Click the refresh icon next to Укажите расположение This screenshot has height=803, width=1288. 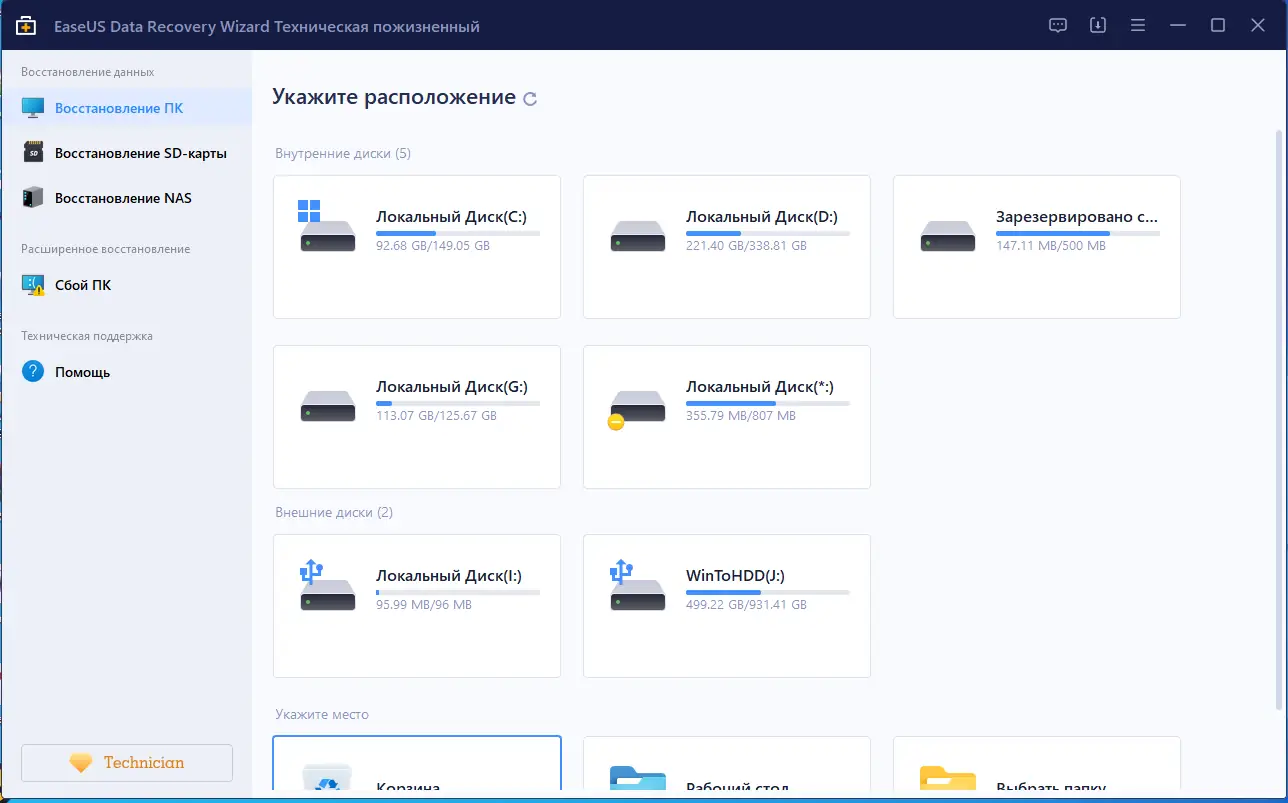tap(532, 97)
